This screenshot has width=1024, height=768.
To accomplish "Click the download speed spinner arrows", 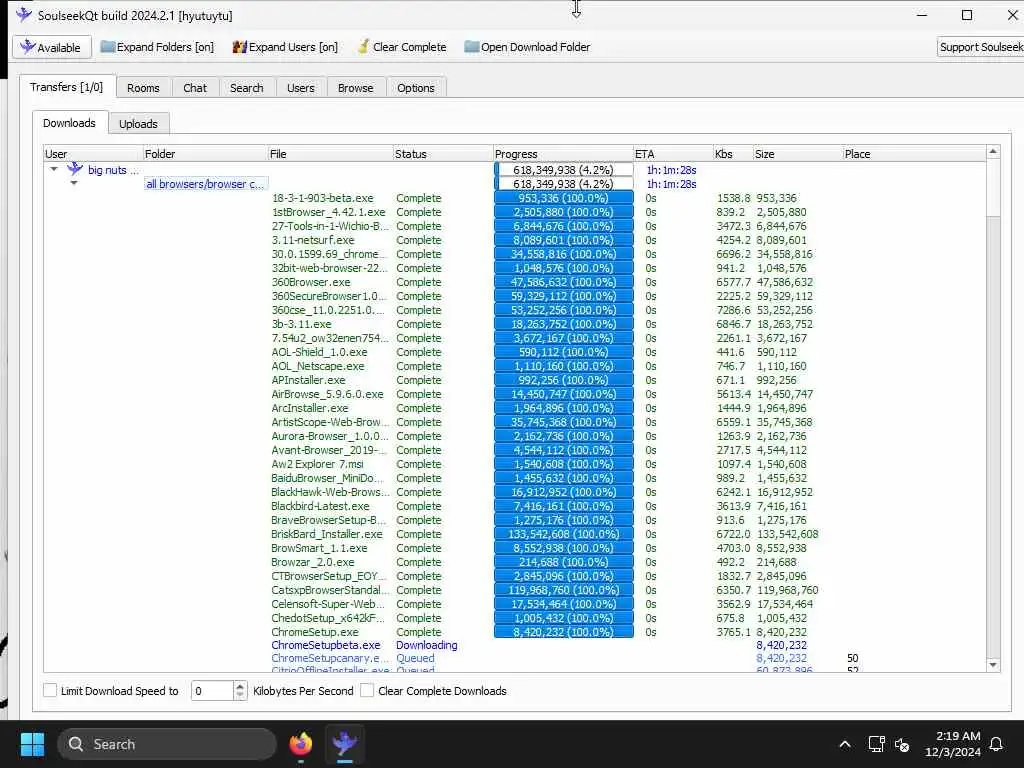I will click(240, 690).
